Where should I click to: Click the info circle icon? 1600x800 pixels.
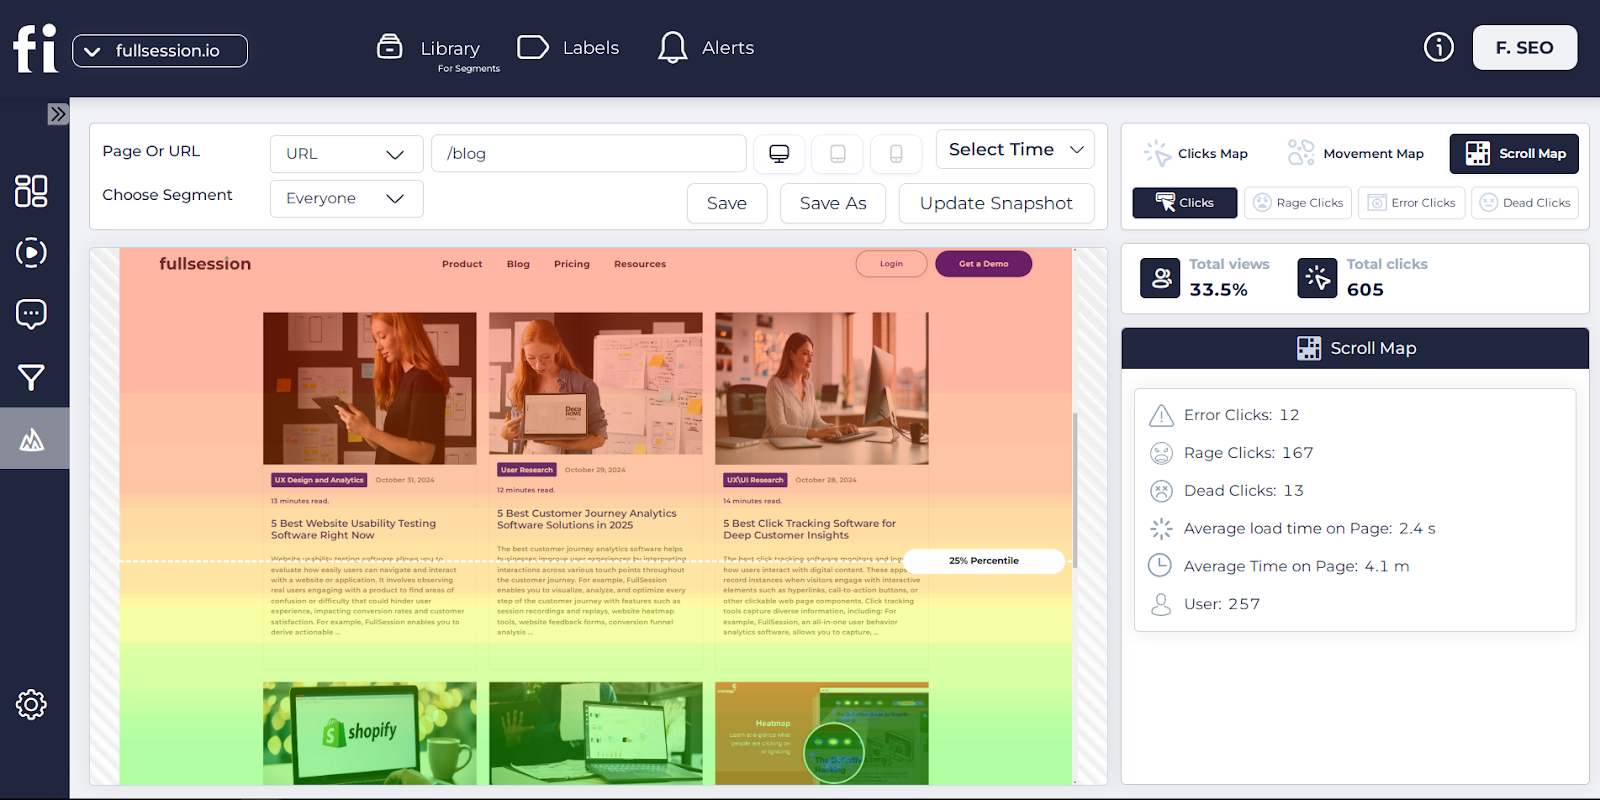point(1438,47)
